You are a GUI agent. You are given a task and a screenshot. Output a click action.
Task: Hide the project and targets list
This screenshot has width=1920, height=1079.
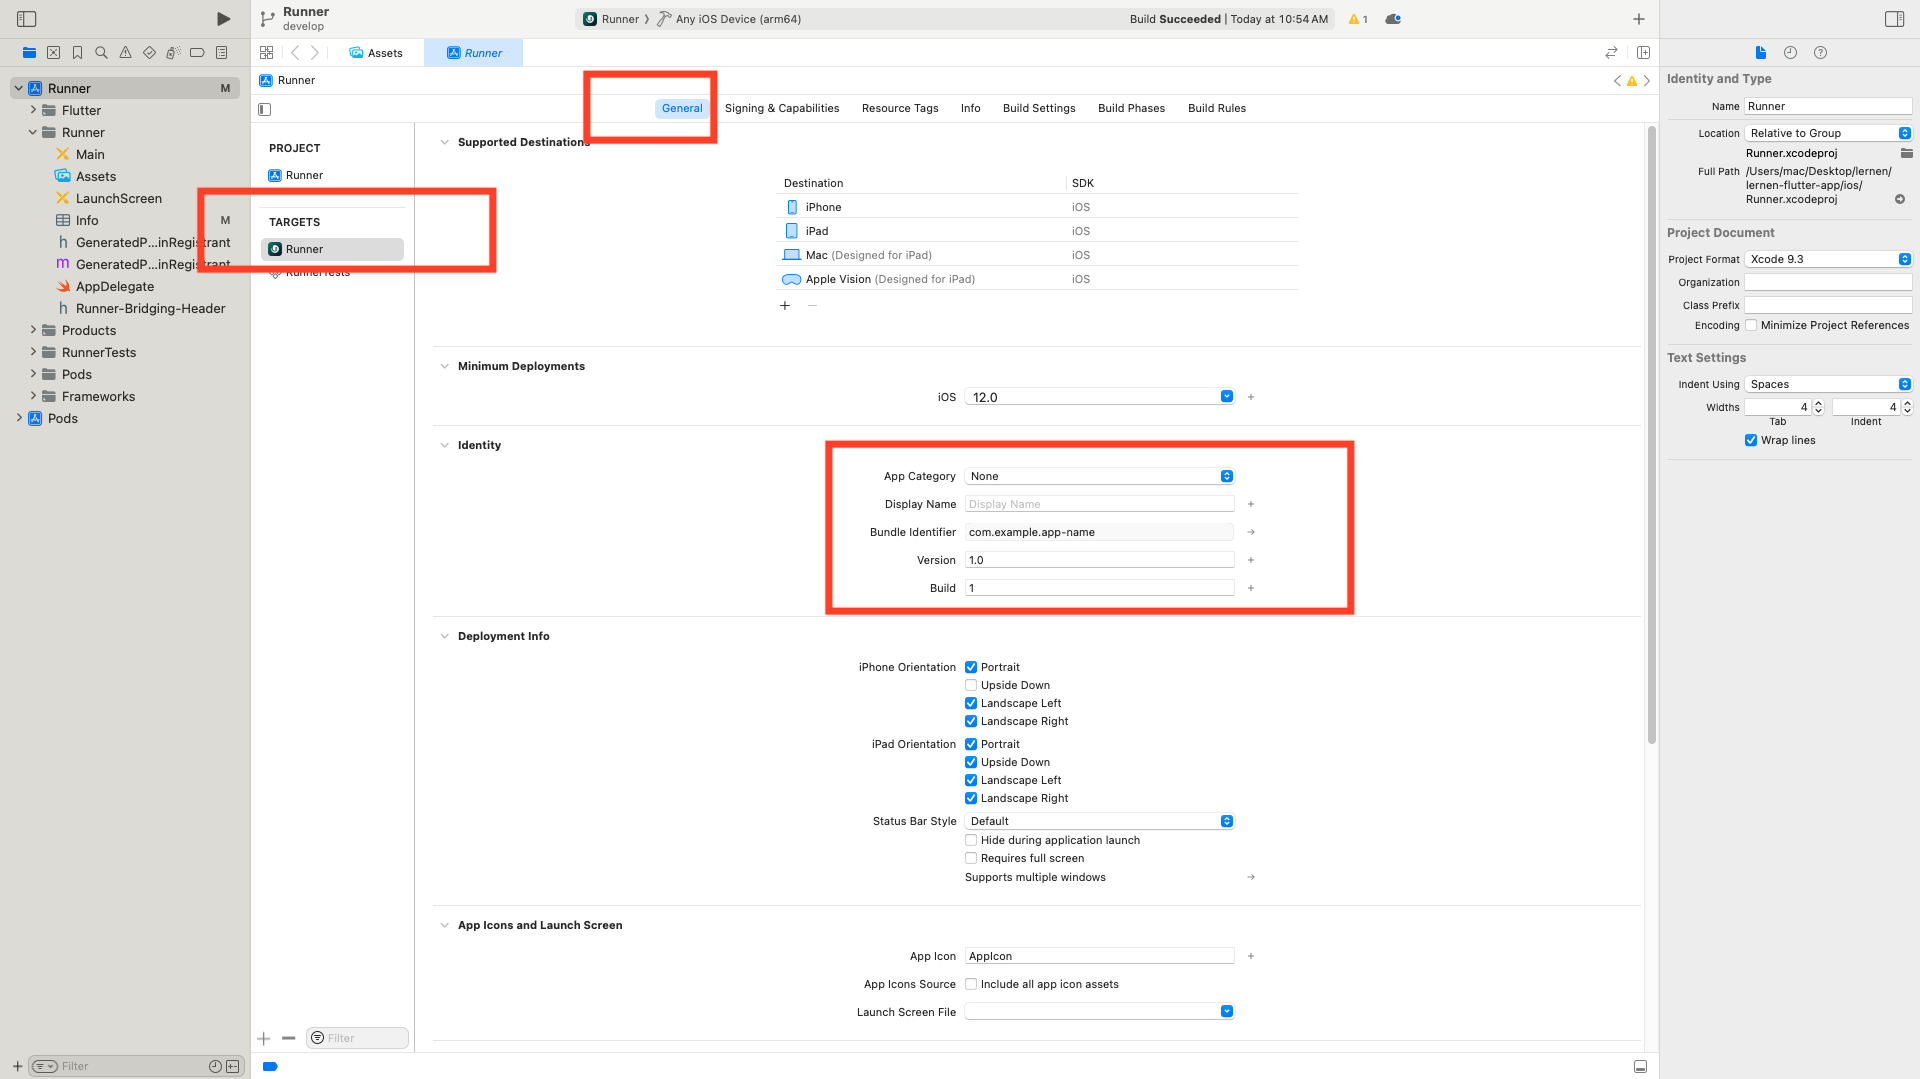click(x=265, y=109)
